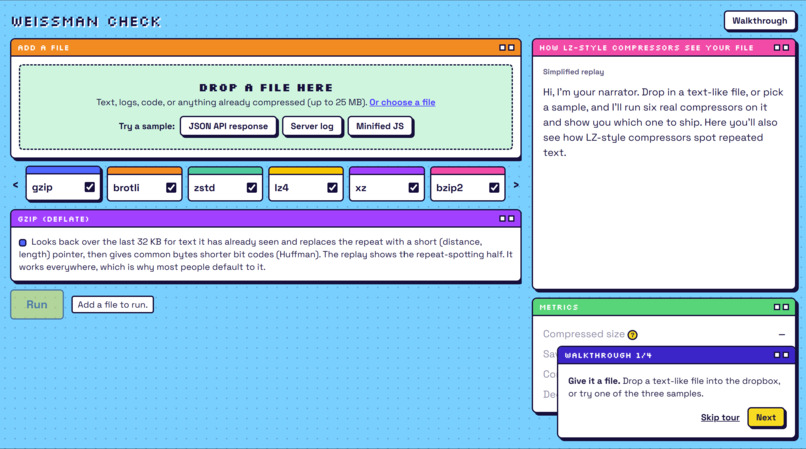The width and height of the screenshot is (806, 449).
Task: Go to the next compressor with the right arrow
Action: (516, 185)
